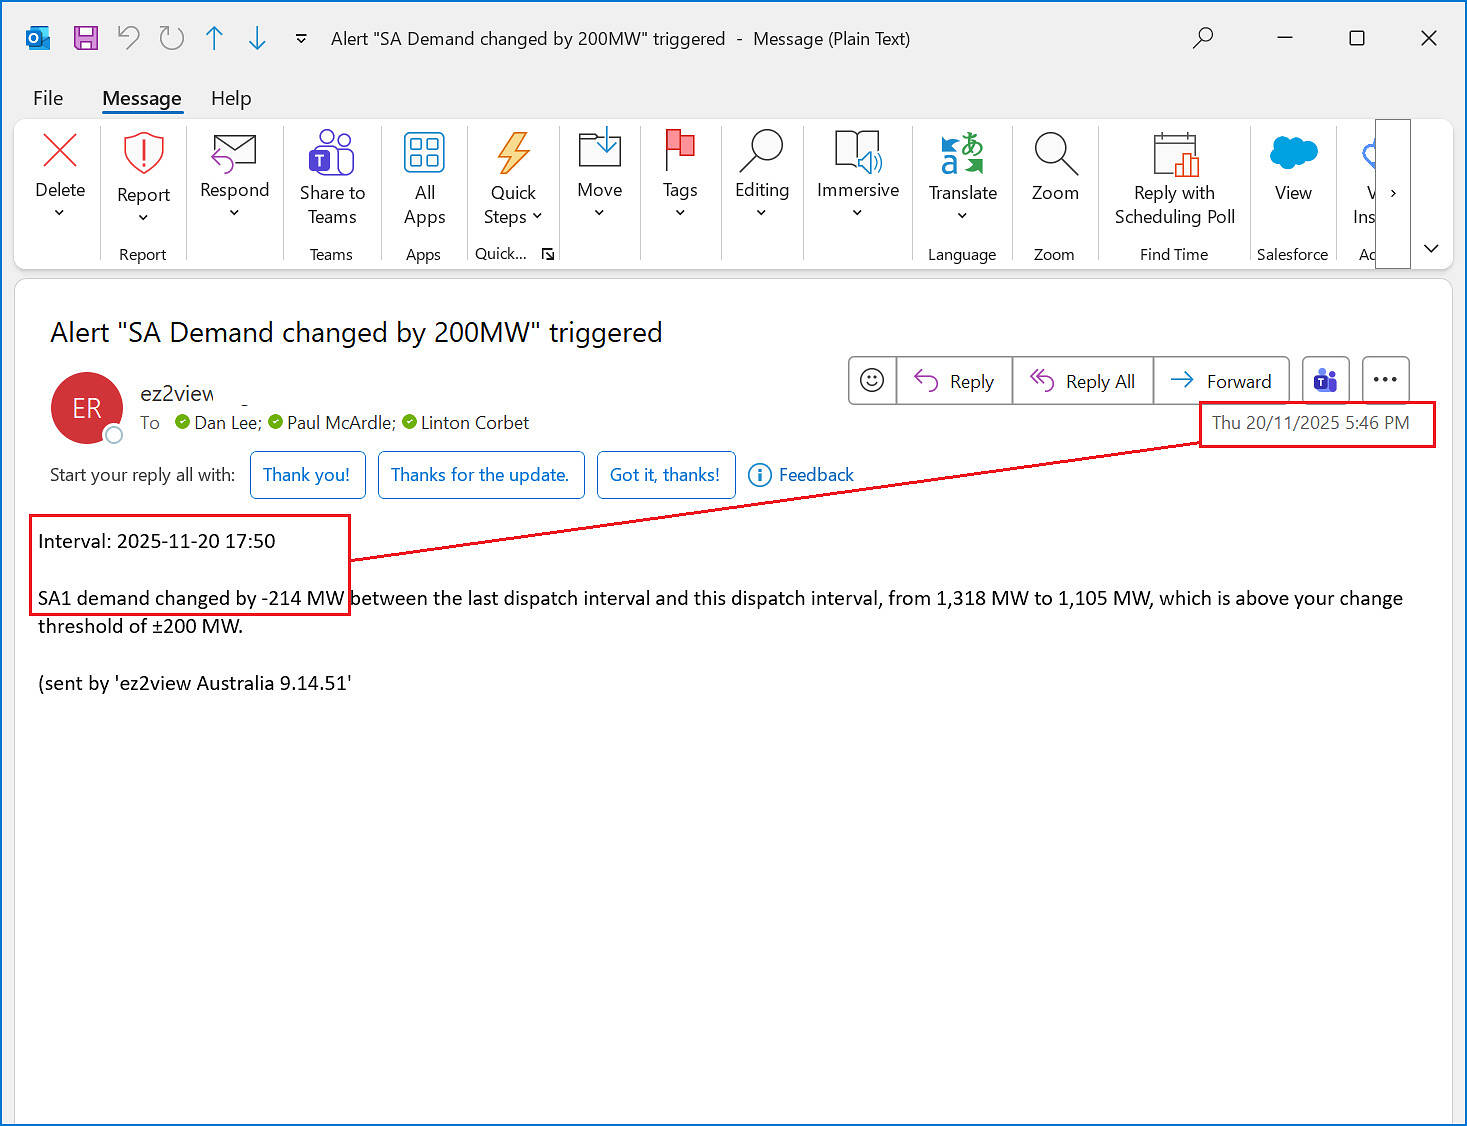Click Share to Teams icon
Viewport: 1467px width, 1126px height.
pos(332,154)
